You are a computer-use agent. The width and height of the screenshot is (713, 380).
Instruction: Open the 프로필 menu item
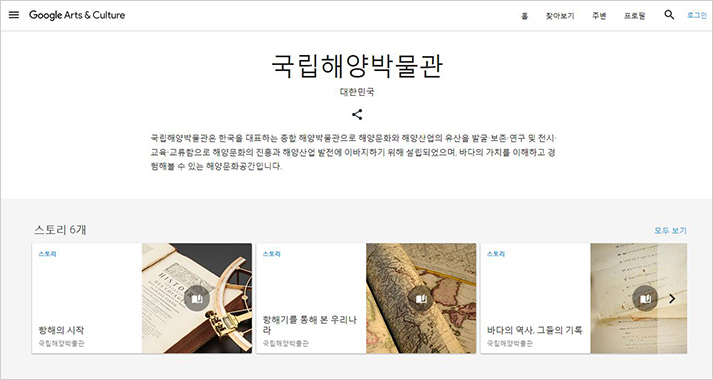[x=634, y=16]
